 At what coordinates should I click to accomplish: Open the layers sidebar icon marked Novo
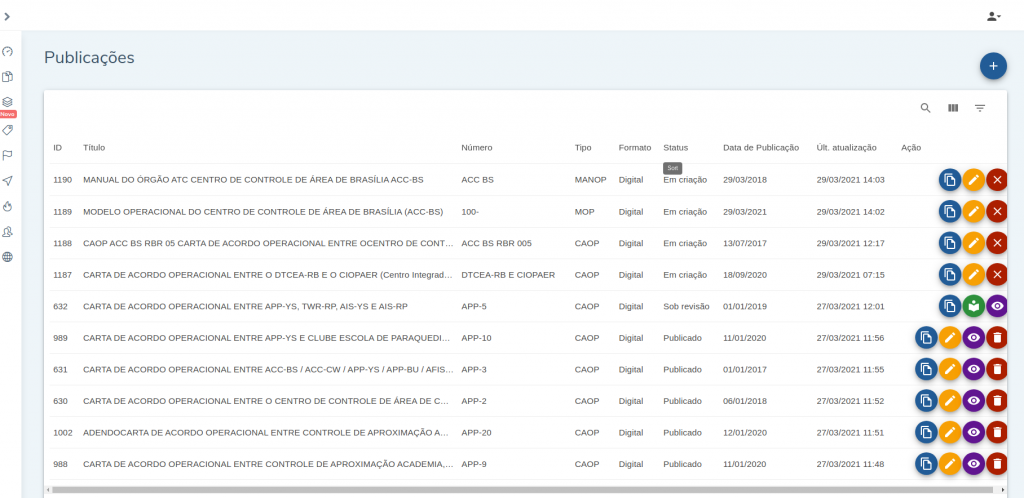[7, 102]
